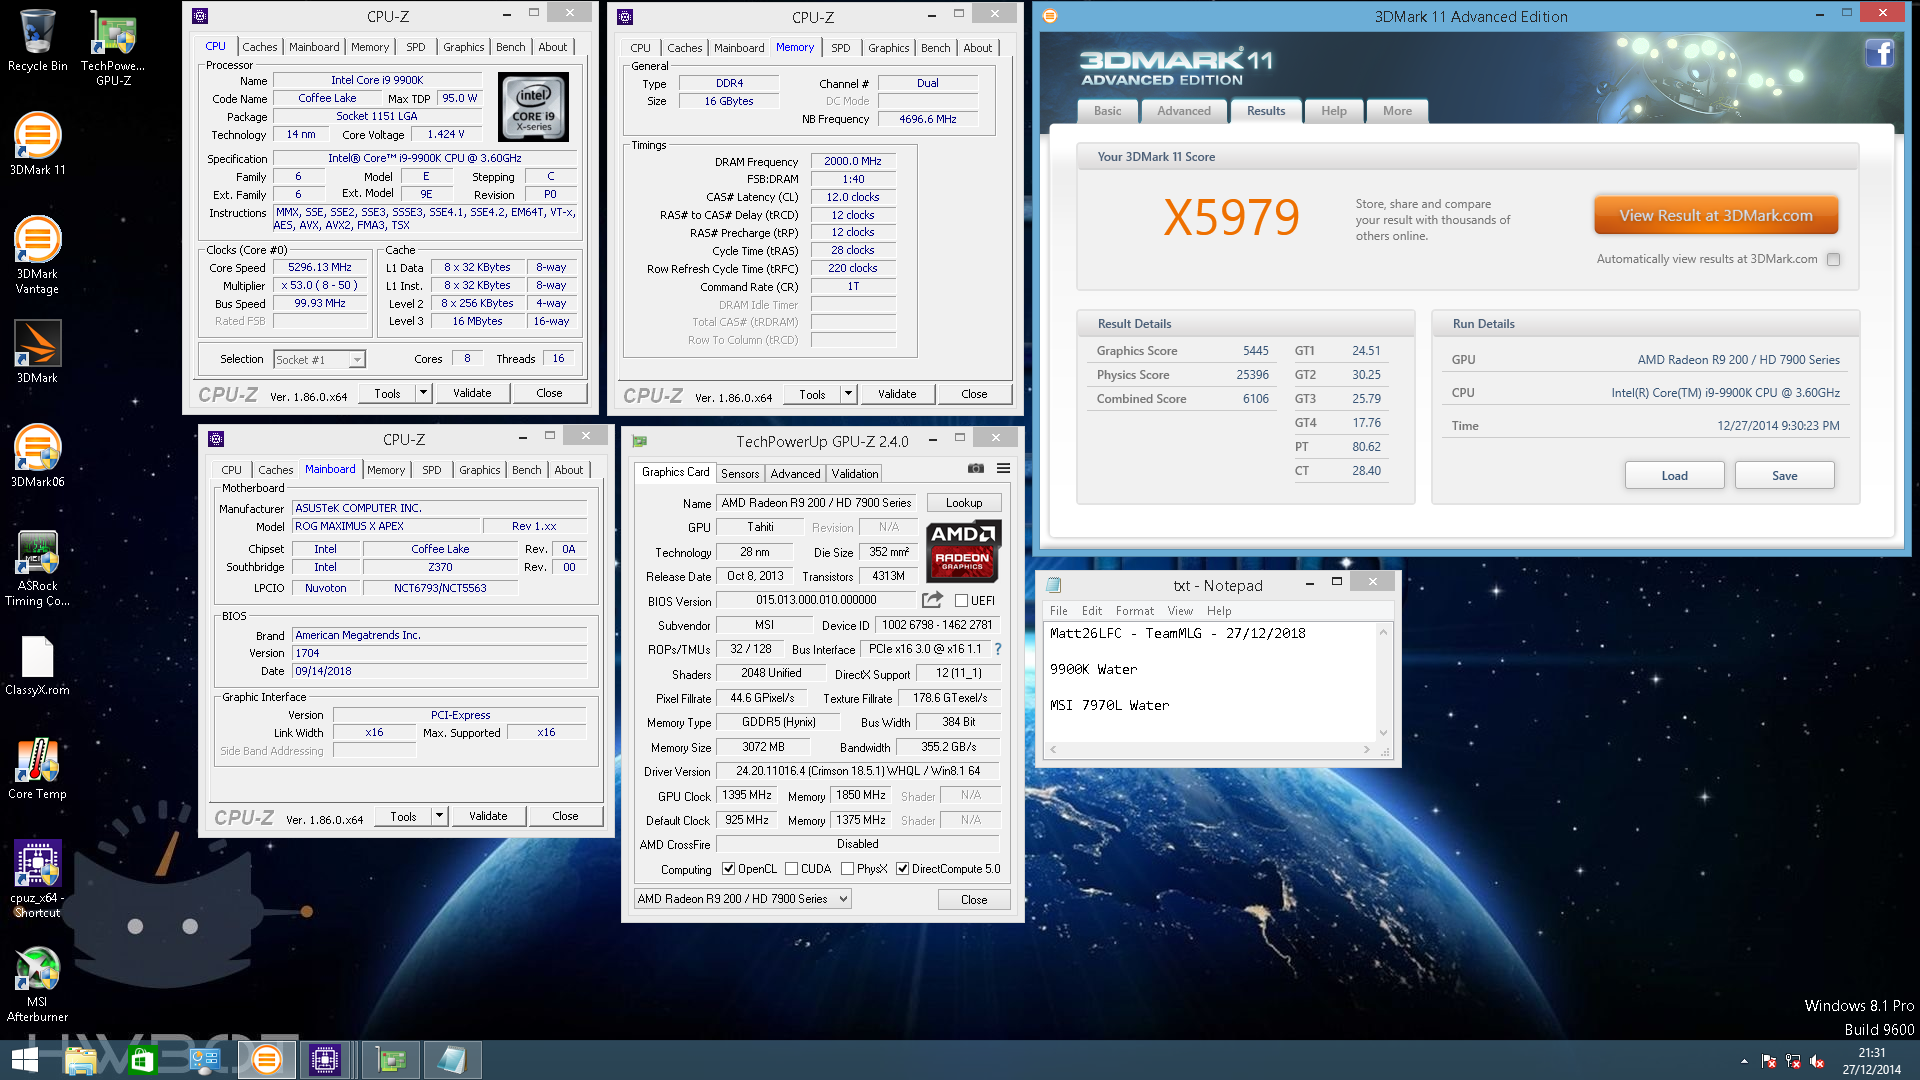Switch to CPU-Z in the taskbar
Screen dimensions: 1920x1080
(325, 1060)
